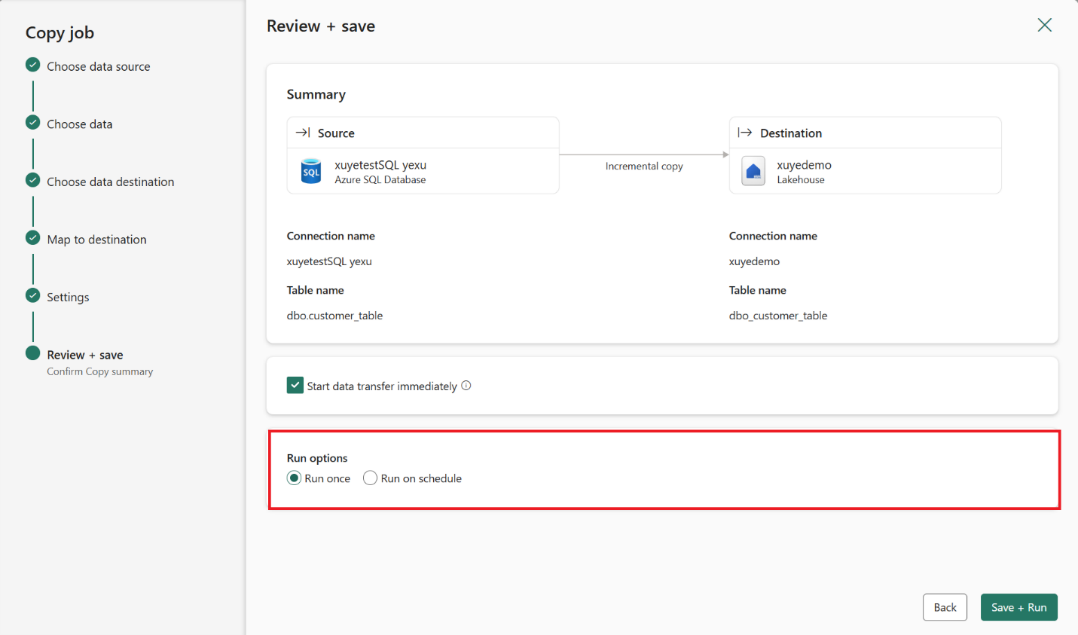Screen dimensions: 1078x635
Task: Click the Choose data source checkmark icon
Action: click(x=33, y=66)
